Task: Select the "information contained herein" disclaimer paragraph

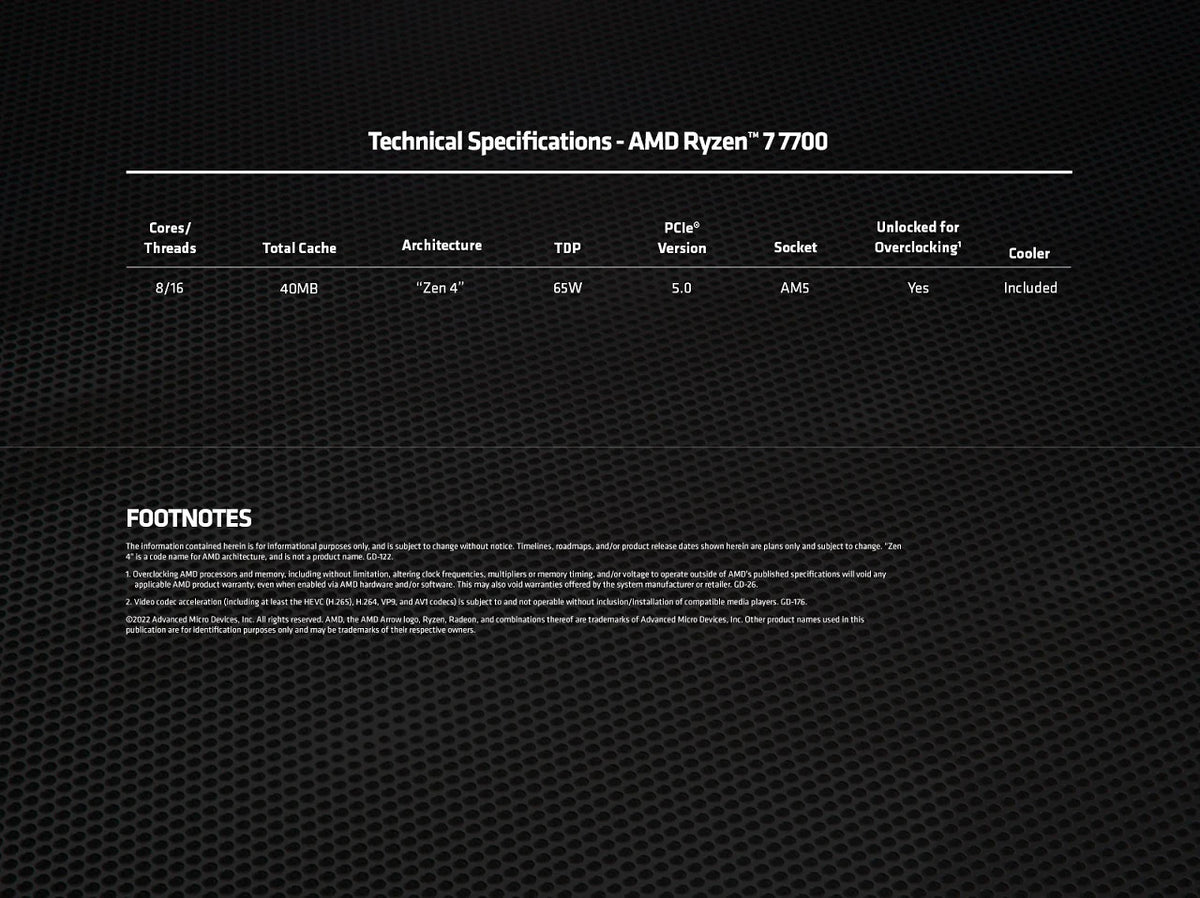Action: tap(514, 551)
